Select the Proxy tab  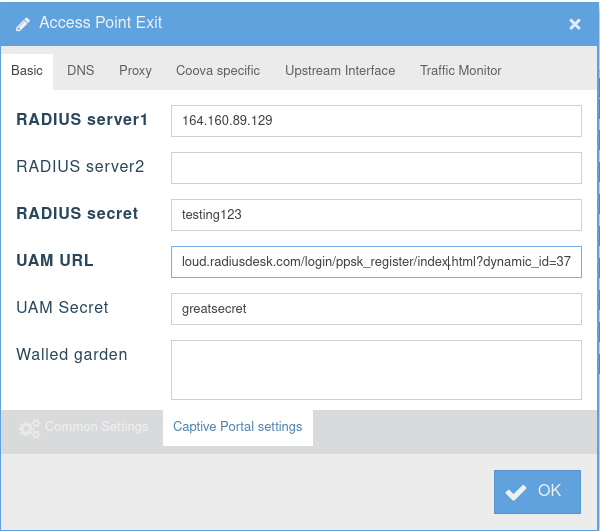click(x=135, y=71)
